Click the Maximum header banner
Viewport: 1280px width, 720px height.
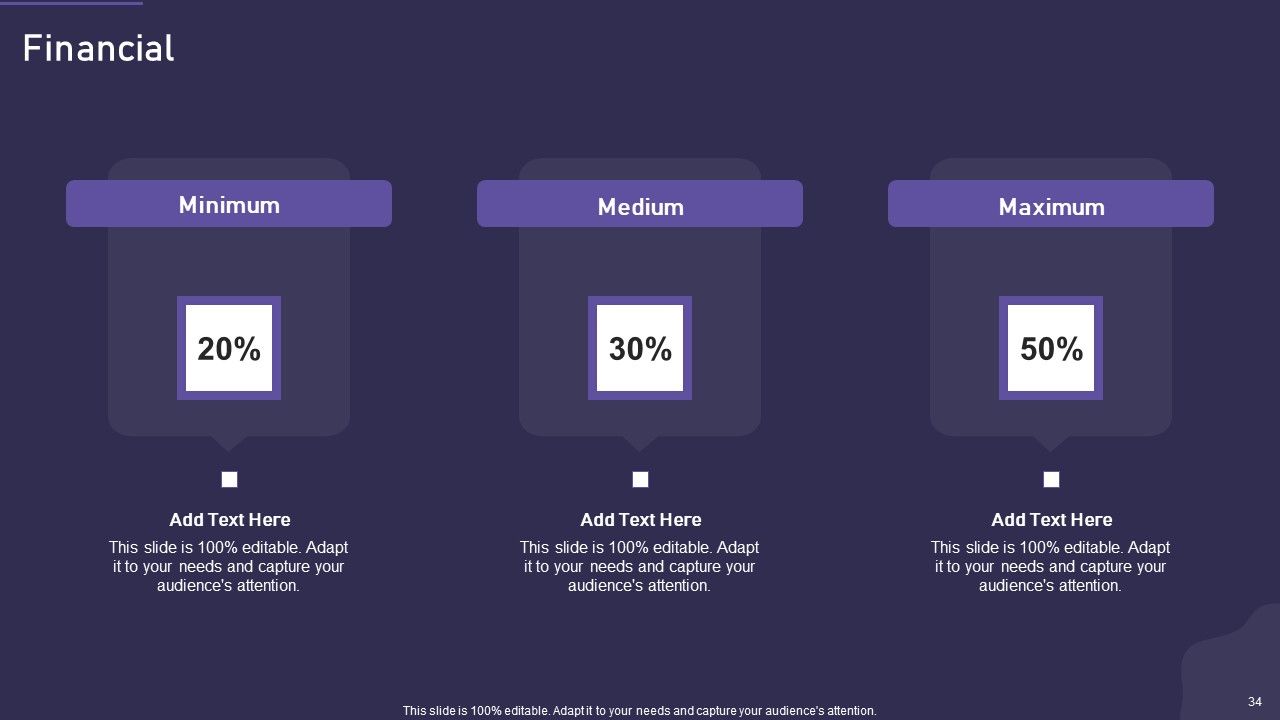[x=1051, y=204]
